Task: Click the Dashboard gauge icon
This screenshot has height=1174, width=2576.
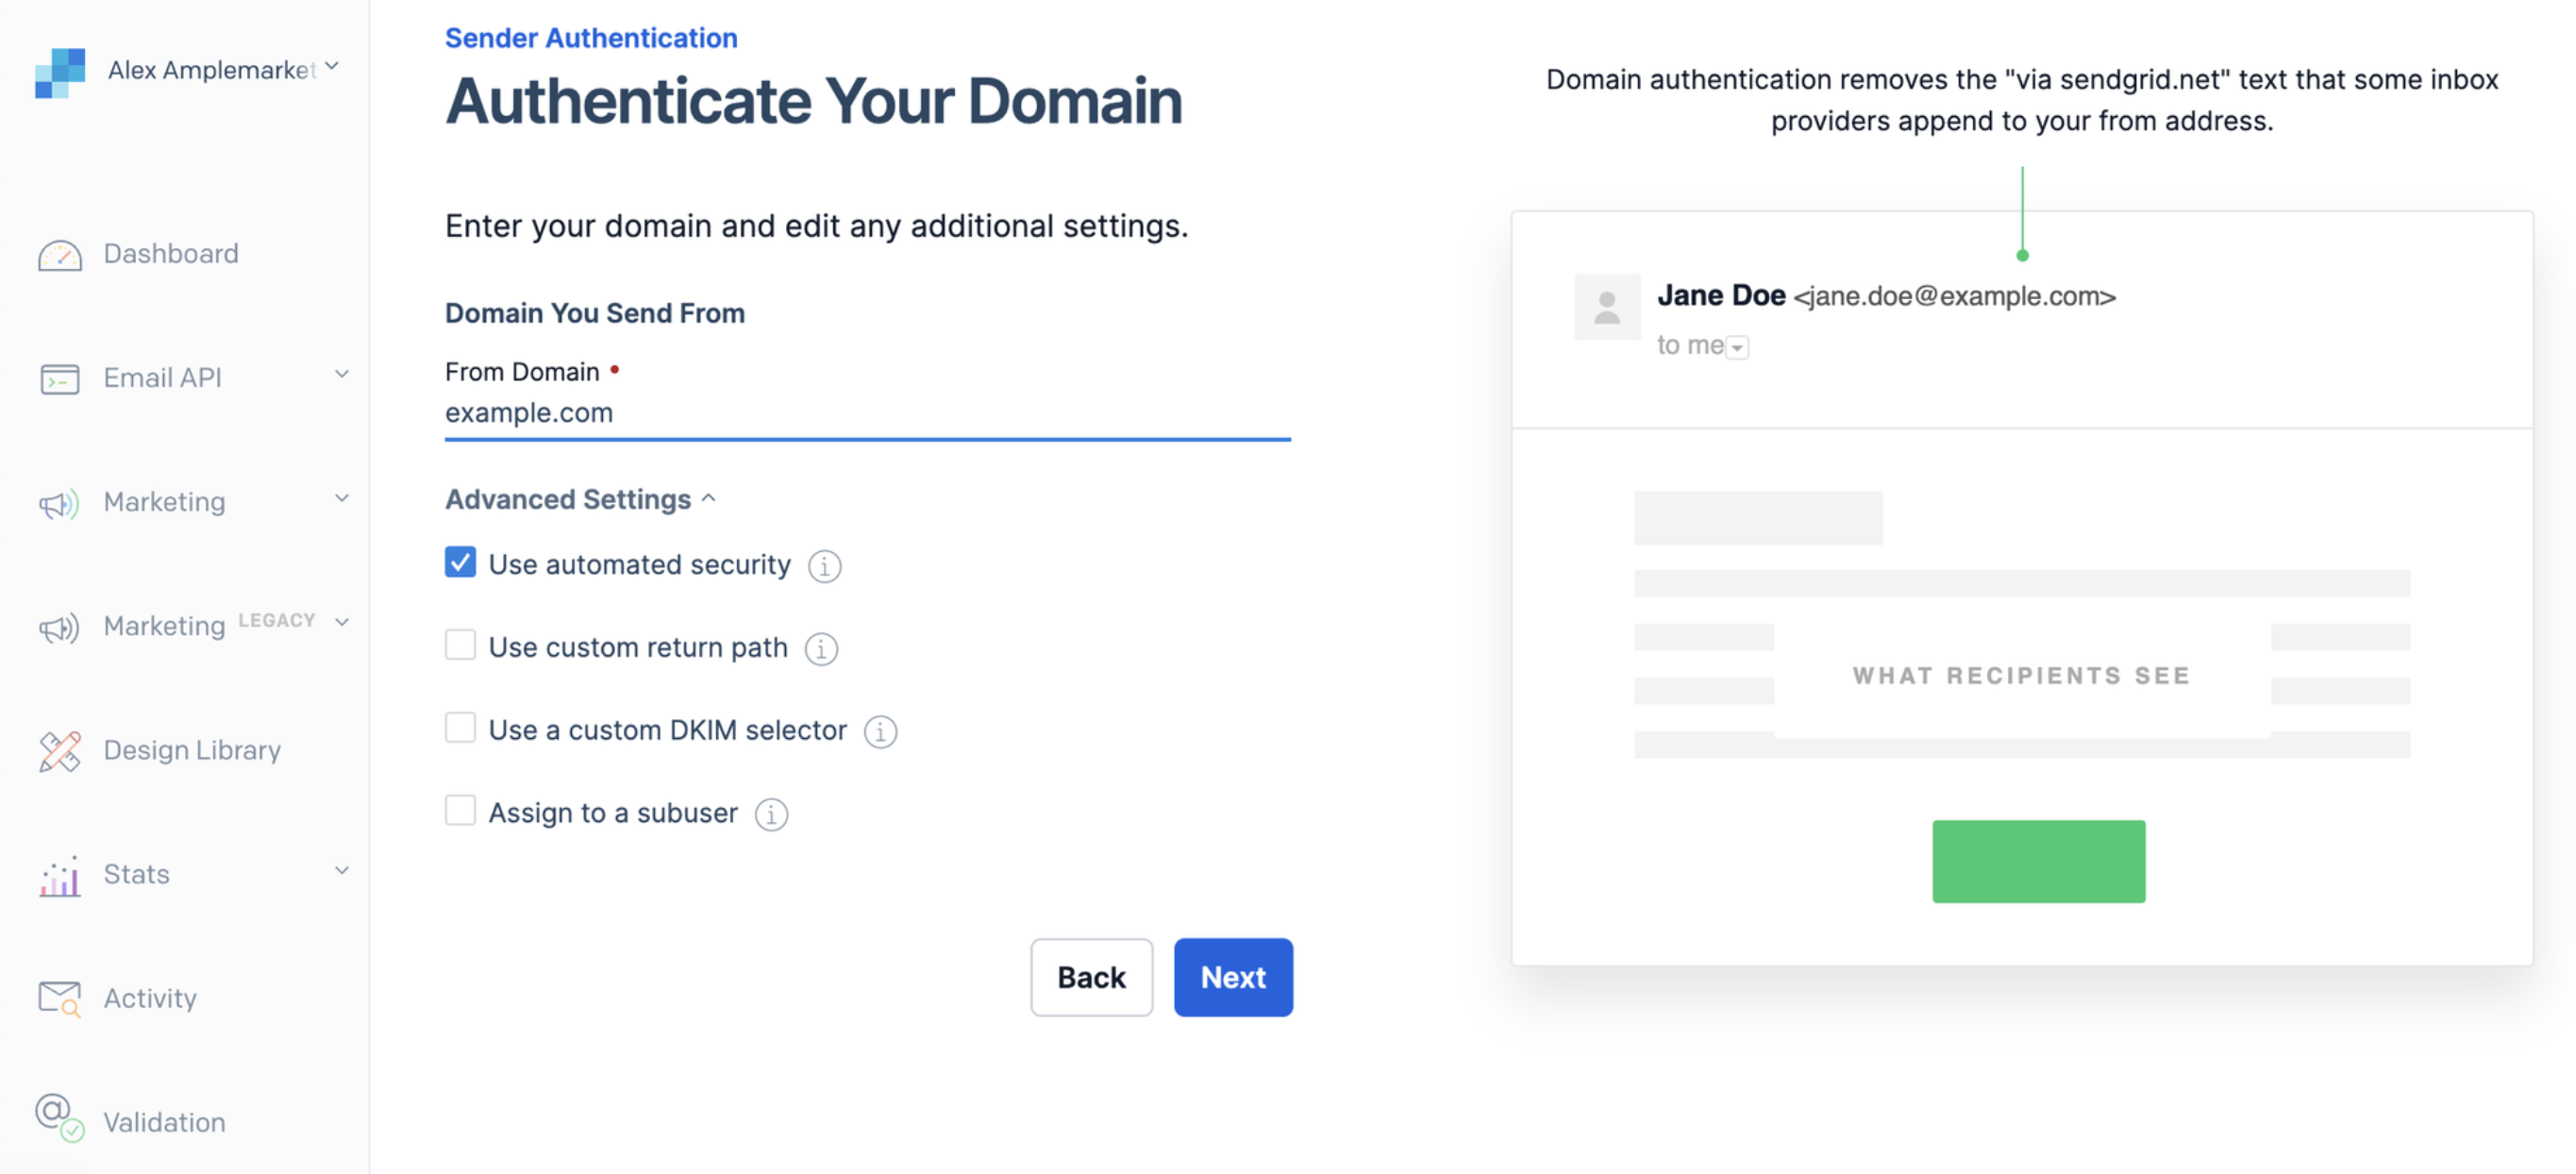Action: [x=59, y=255]
